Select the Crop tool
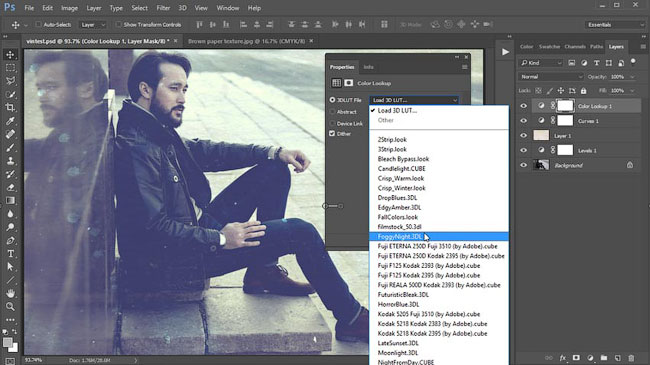Viewport: 650px width, 365px height. (x=10, y=107)
